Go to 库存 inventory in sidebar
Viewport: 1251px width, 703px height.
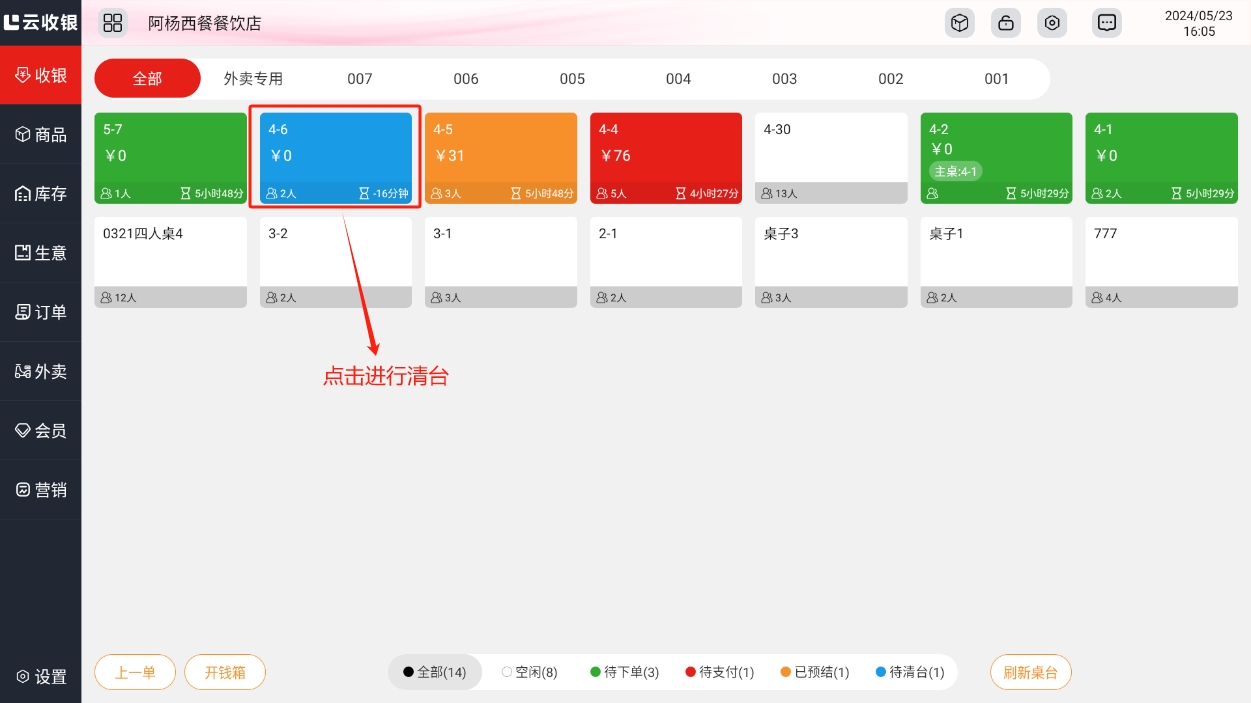[41, 194]
